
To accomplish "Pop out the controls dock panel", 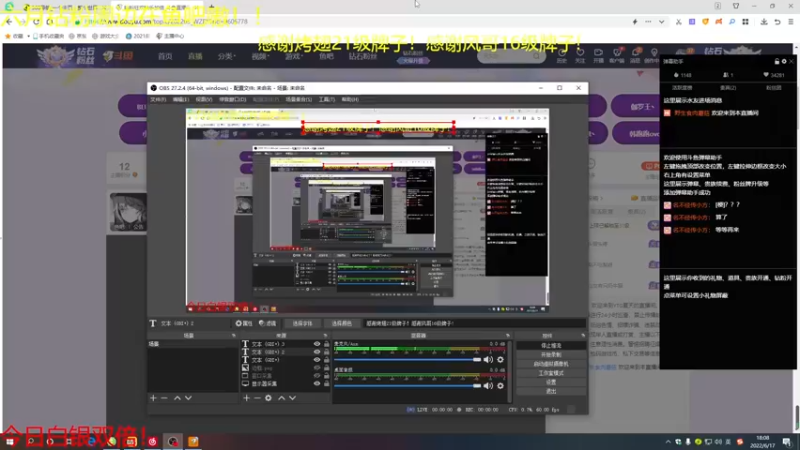I will [583, 336].
